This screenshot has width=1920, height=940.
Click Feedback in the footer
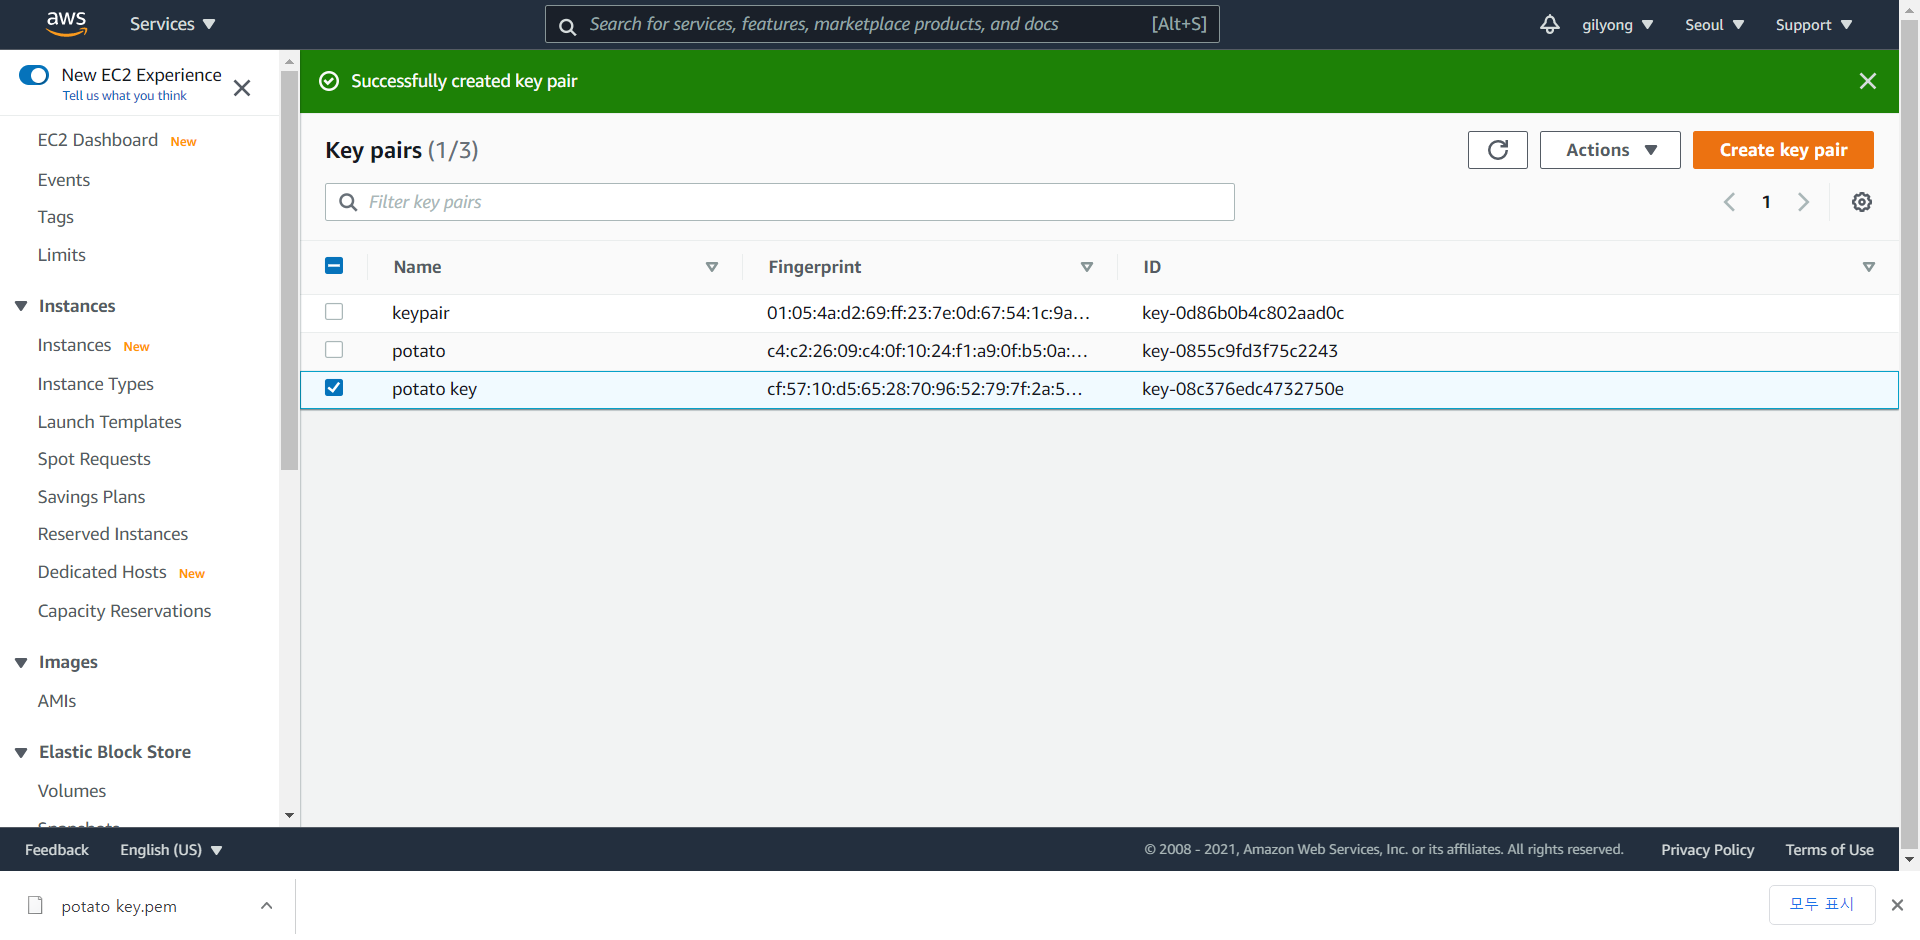pyautogui.click(x=57, y=850)
